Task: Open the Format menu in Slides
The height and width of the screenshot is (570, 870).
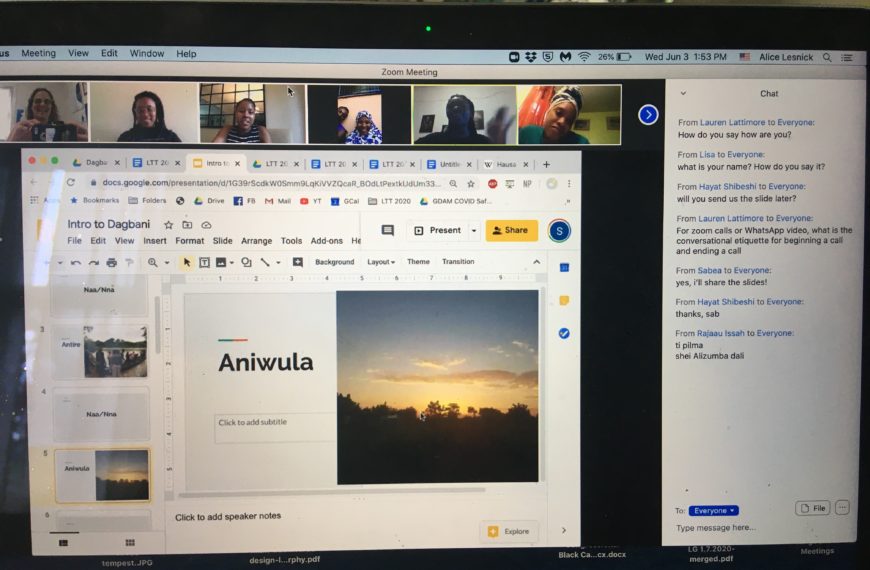Action: pyautogui.click(x=190, y=241)
